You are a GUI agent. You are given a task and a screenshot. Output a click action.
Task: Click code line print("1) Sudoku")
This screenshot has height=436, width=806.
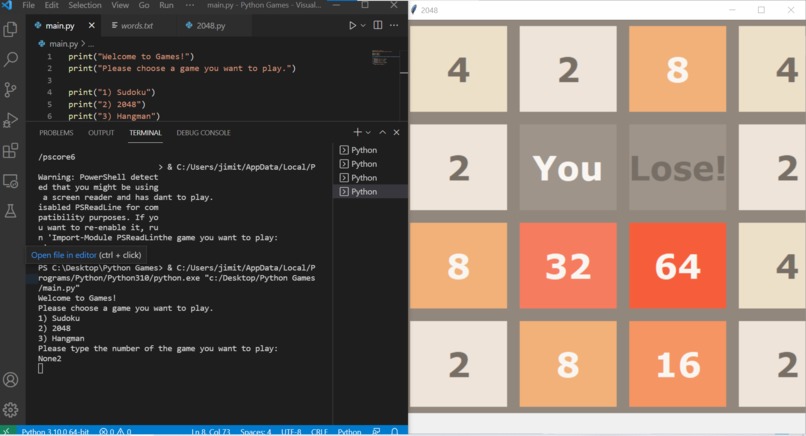112,92
